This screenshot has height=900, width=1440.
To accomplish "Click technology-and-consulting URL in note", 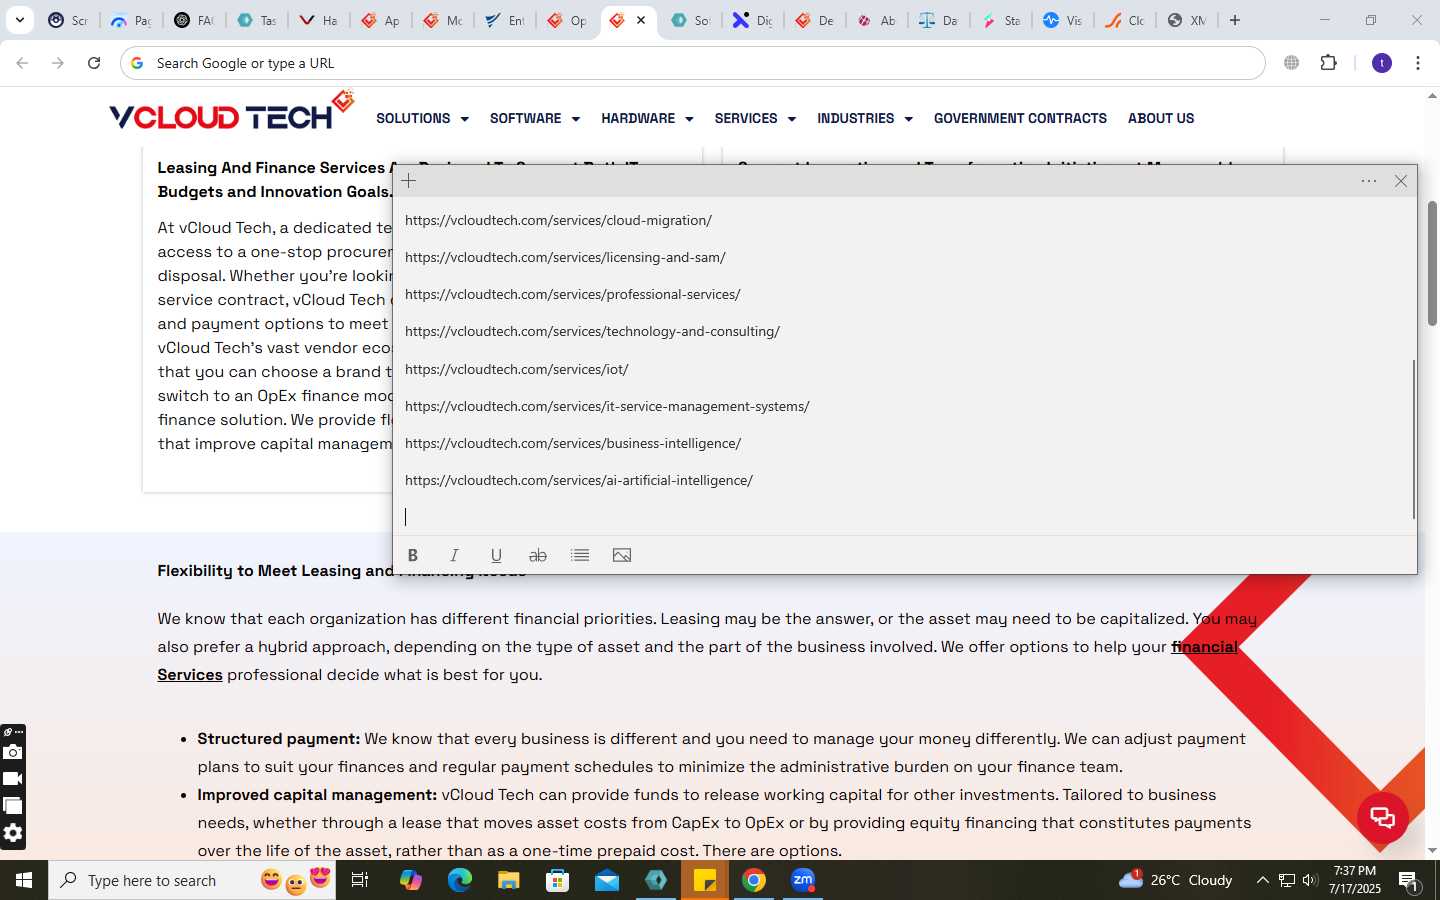I will point(592,331).
